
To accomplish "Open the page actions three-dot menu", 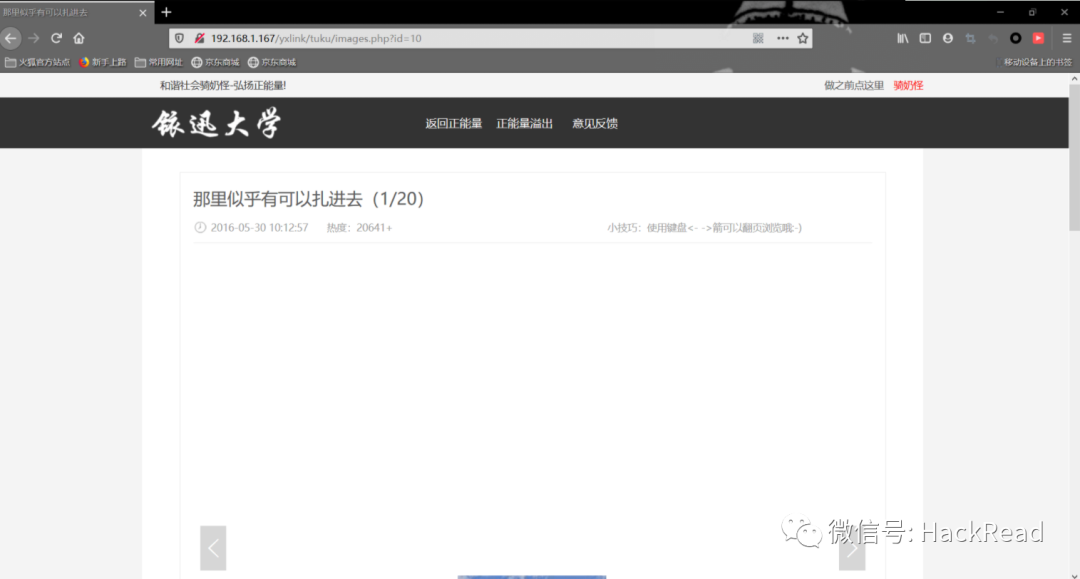I will [782, 38].
